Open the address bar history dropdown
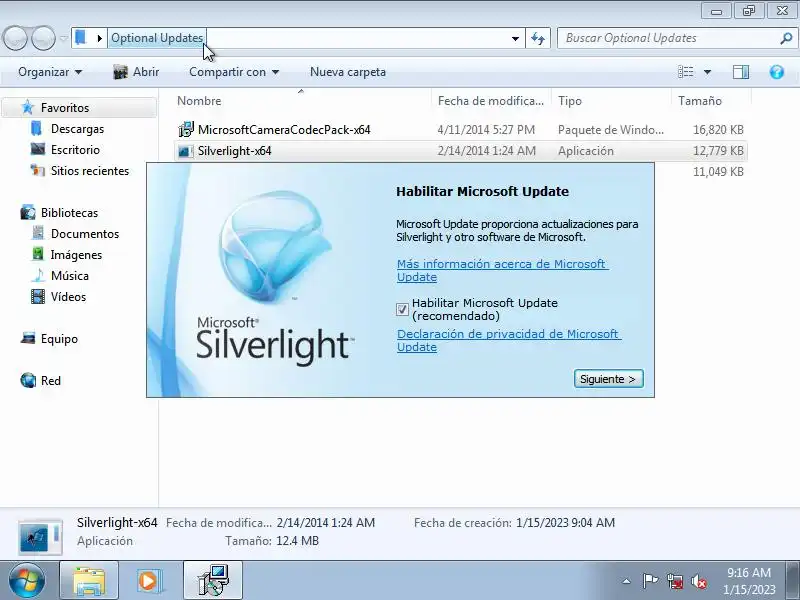The height and width of the screenshot is (600, 800). coord(515,39)
